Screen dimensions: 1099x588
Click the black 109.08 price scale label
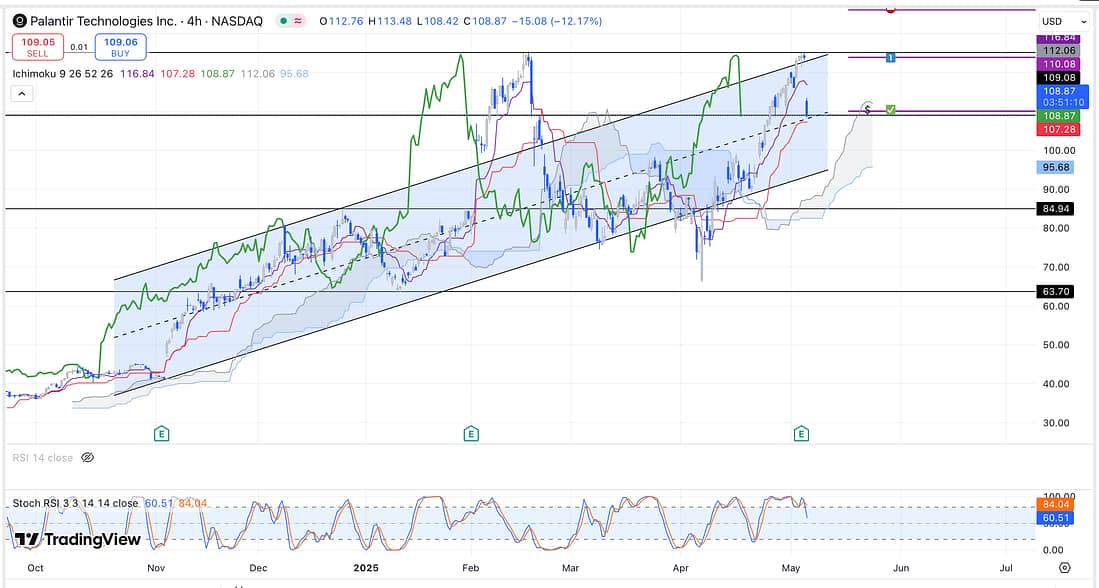(x=1059, y=78)
